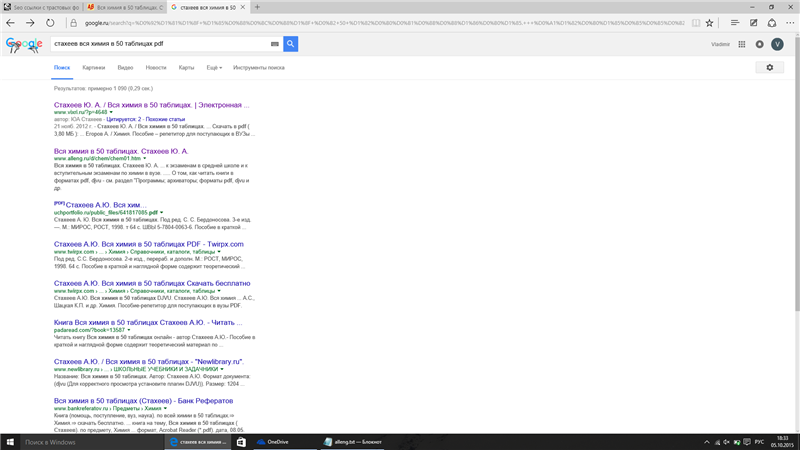Select the Поиск search tab
The width and height of the screenshot is (800, 450).
(x=62, y=67)
